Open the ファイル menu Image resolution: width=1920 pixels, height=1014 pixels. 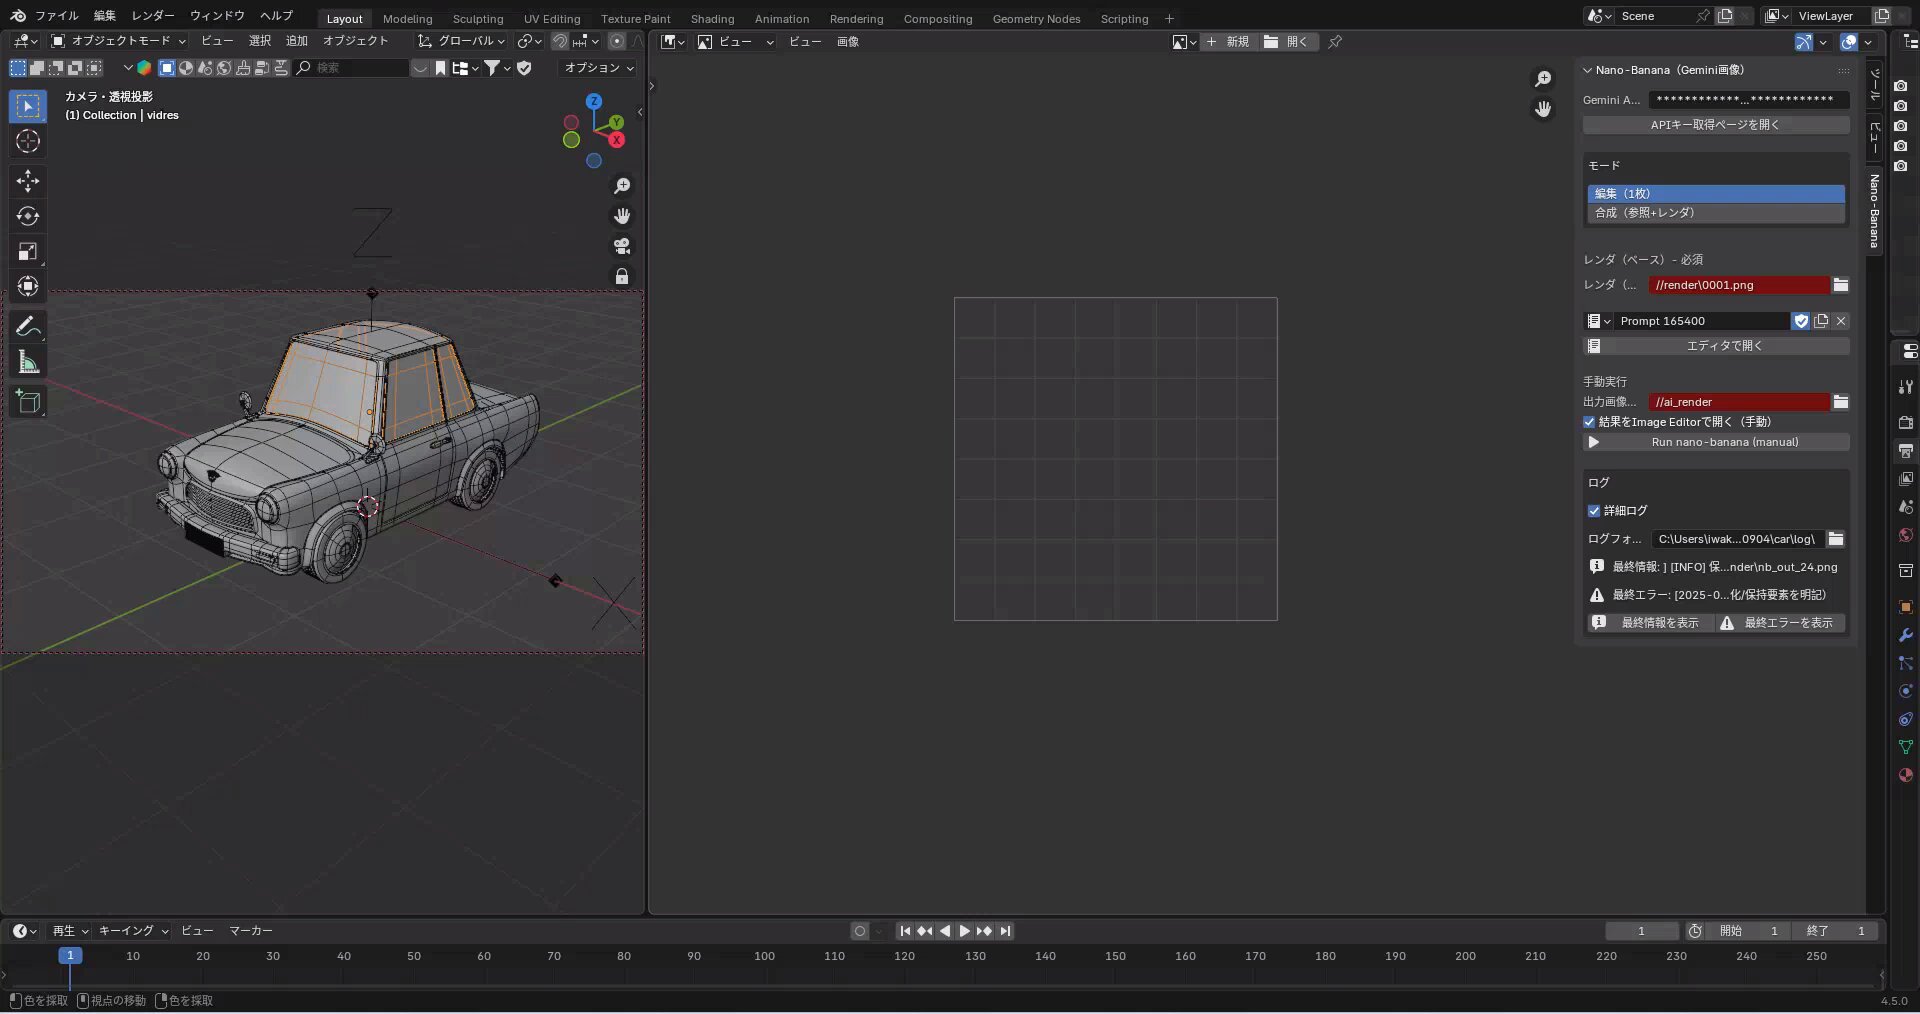[x=56, y=16]
